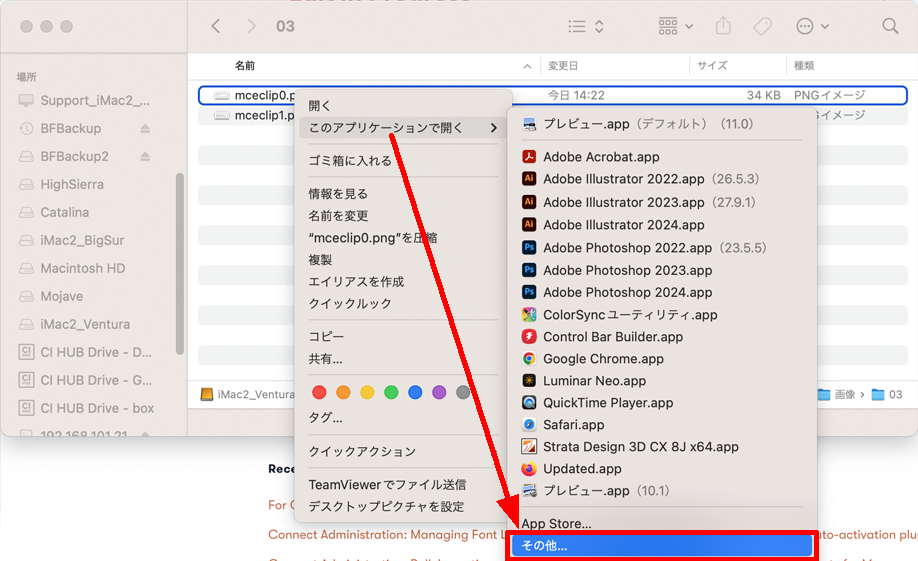Choose デスクトップピクチャを設定 menu item

386,507
